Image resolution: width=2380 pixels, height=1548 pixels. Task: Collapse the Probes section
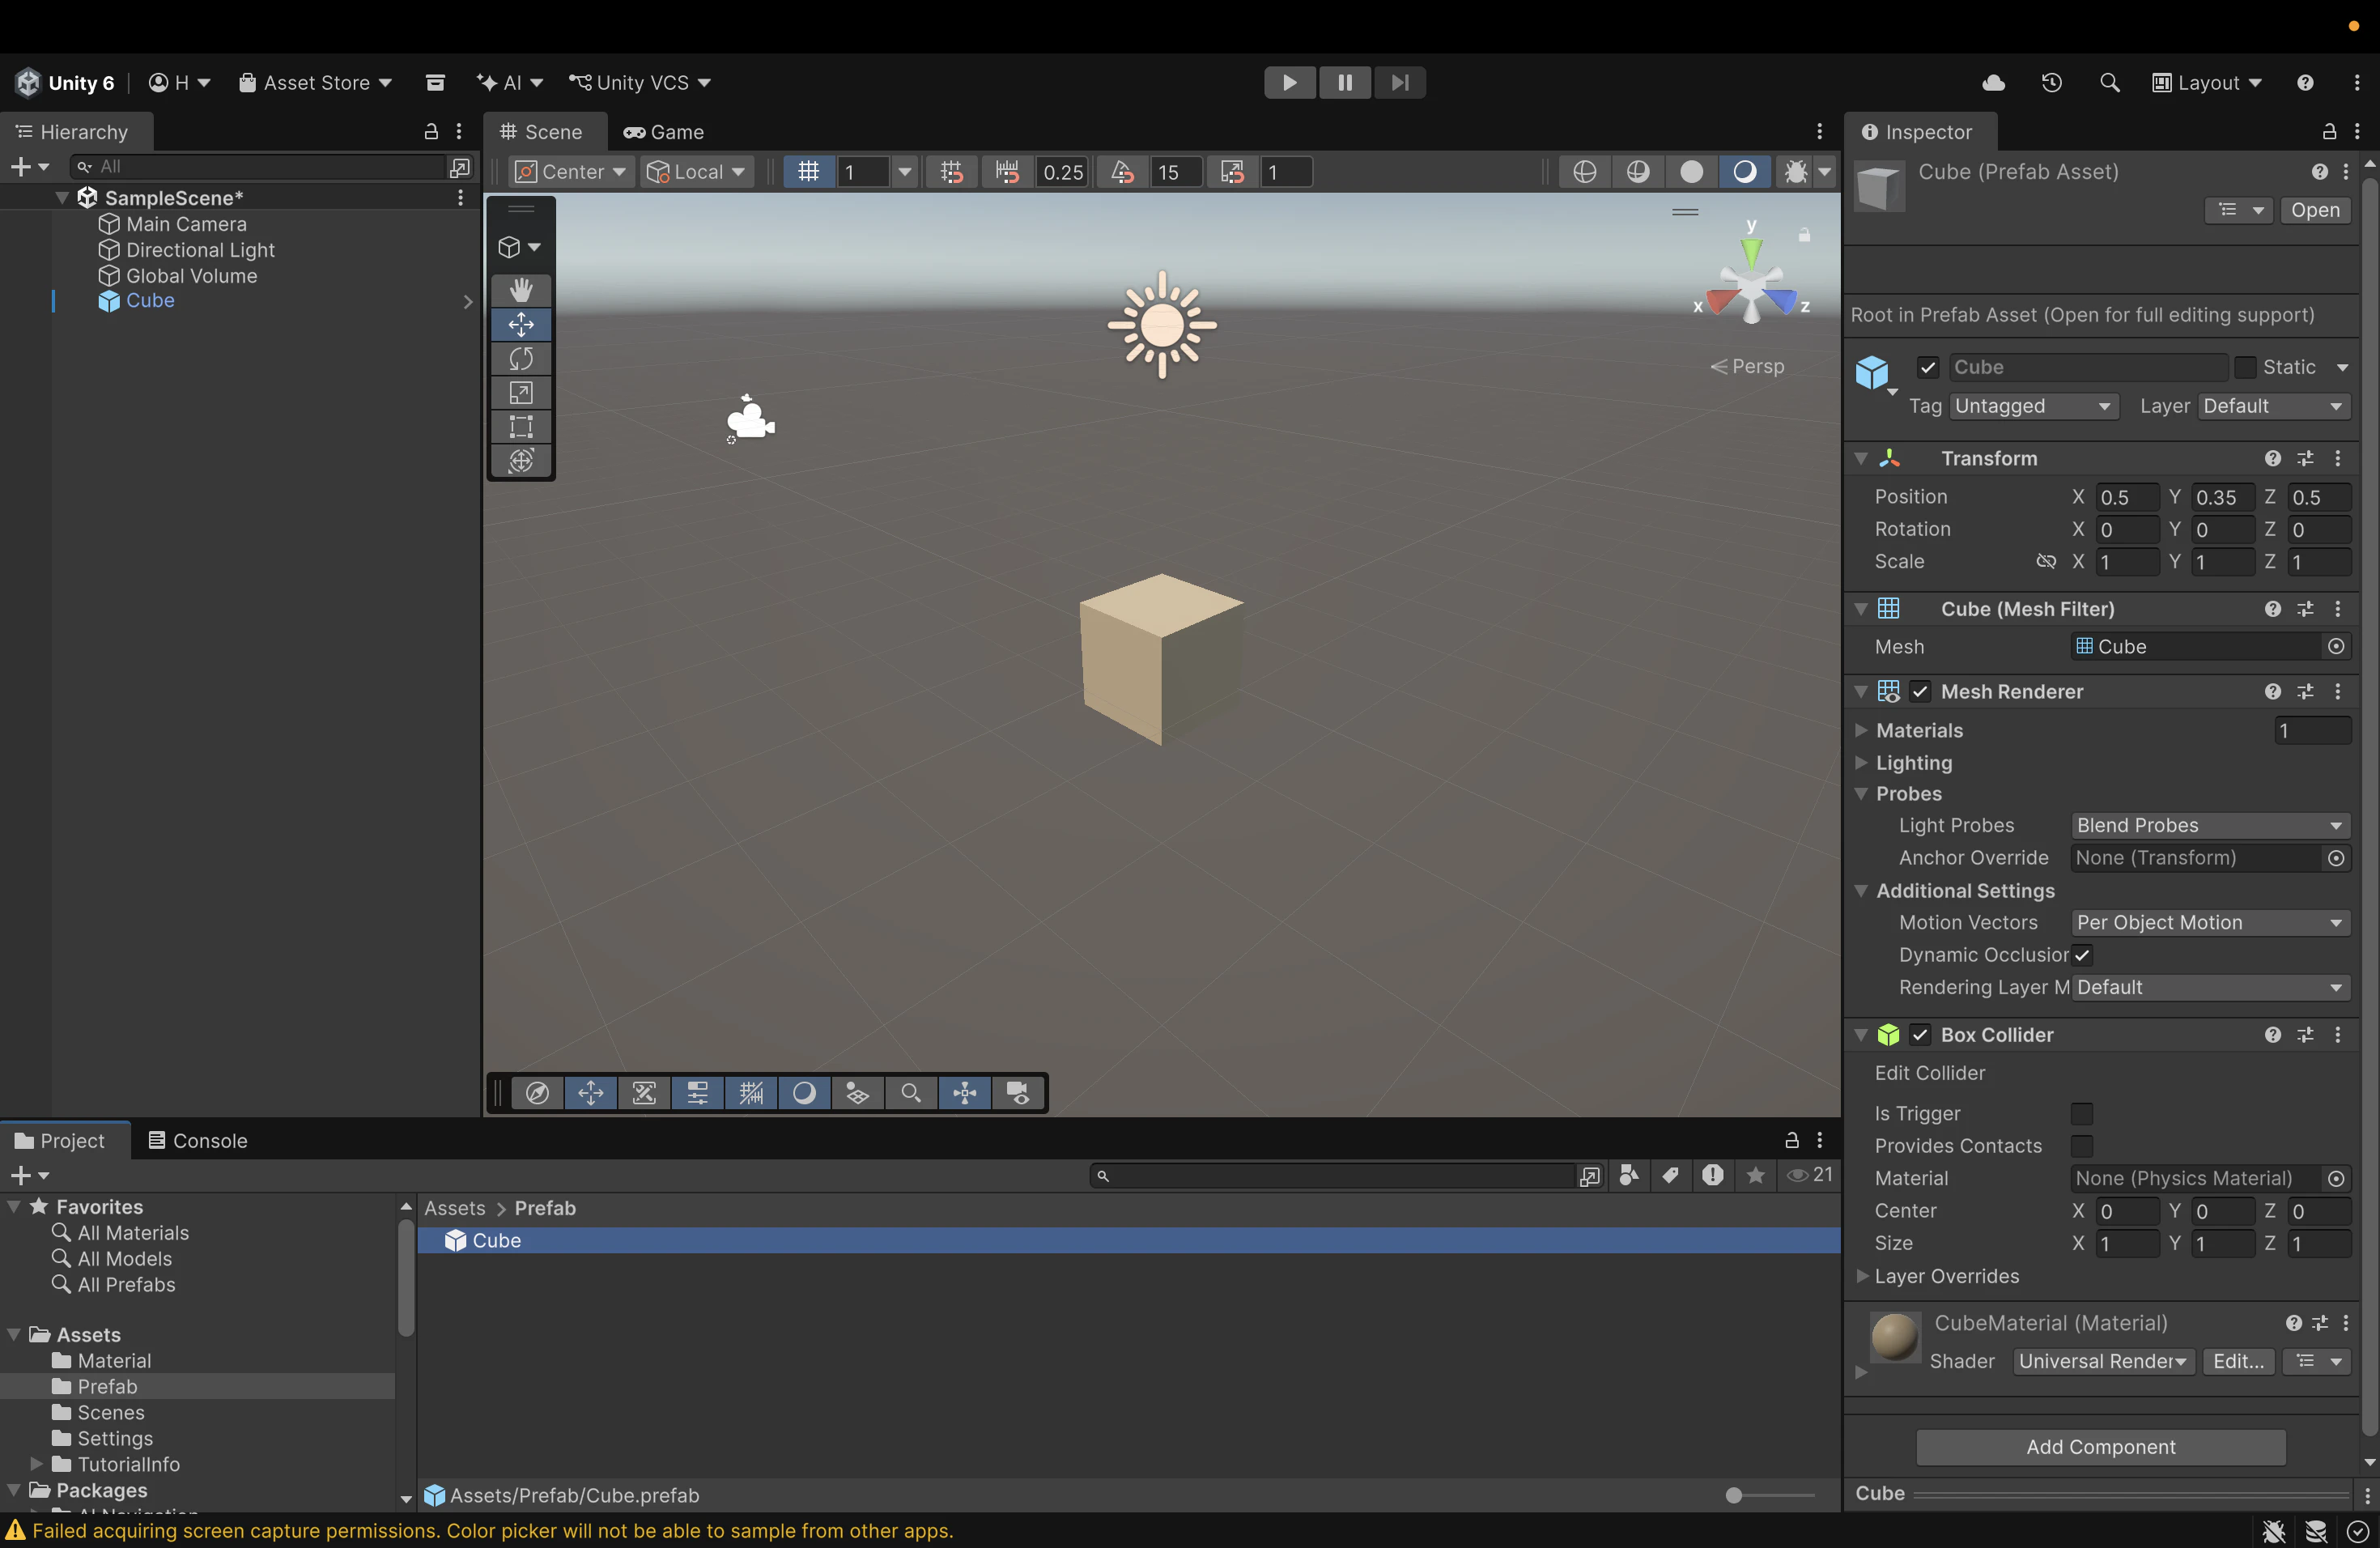point(1861,794)
